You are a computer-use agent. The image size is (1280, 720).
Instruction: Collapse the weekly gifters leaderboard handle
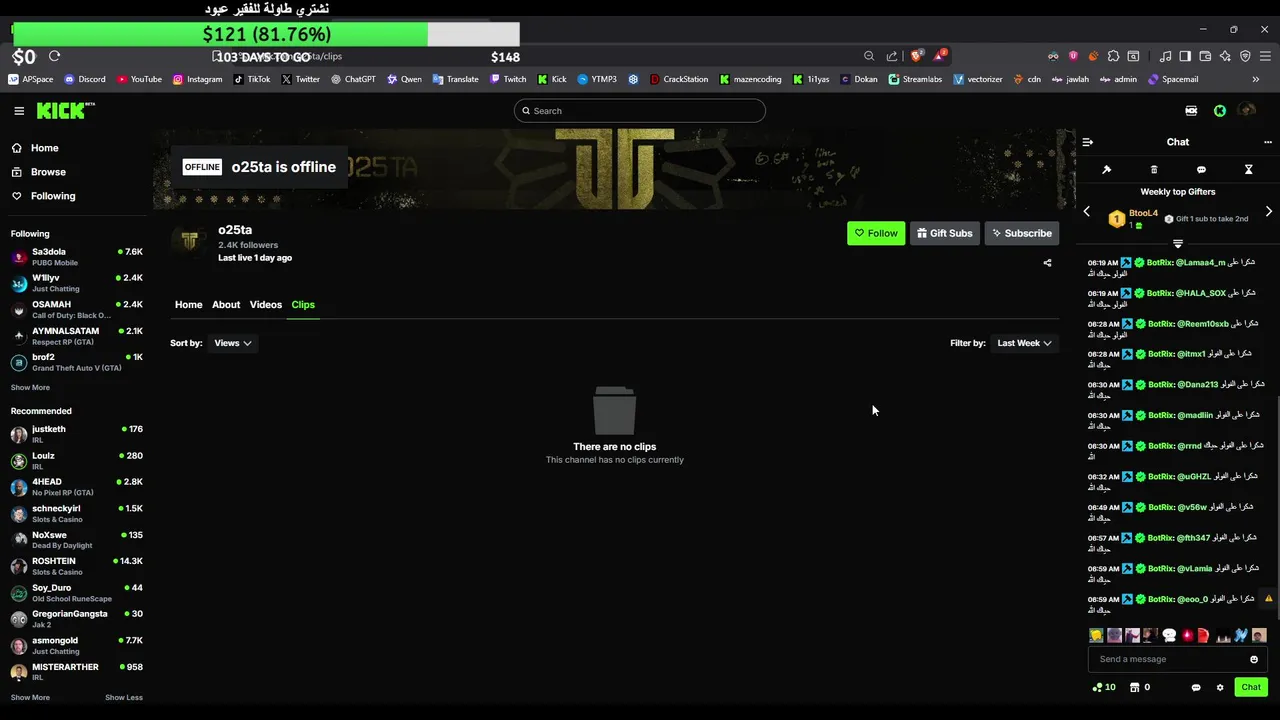click(x=1178, y=244)
